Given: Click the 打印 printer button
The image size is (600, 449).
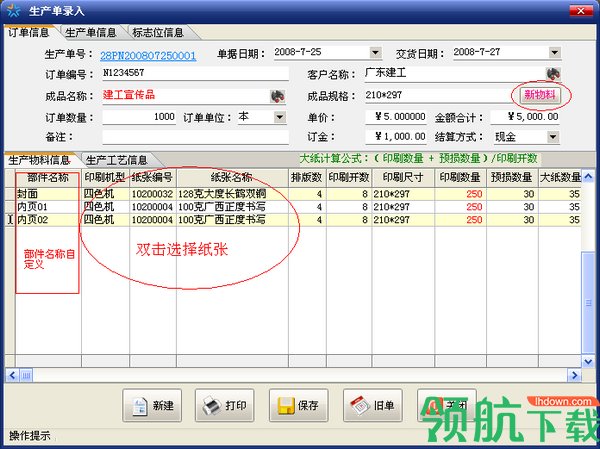Looking at the screenshot, I should (225, 405).
